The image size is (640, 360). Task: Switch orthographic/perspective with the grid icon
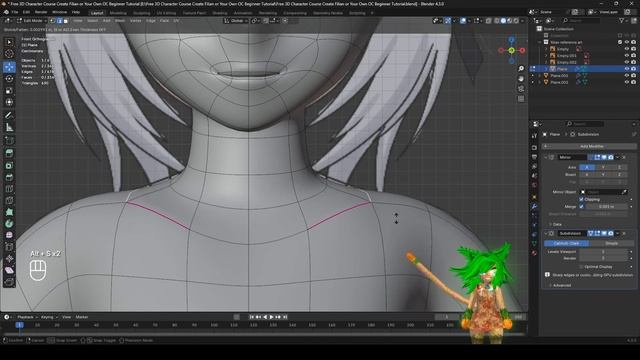tap(521, 99)
